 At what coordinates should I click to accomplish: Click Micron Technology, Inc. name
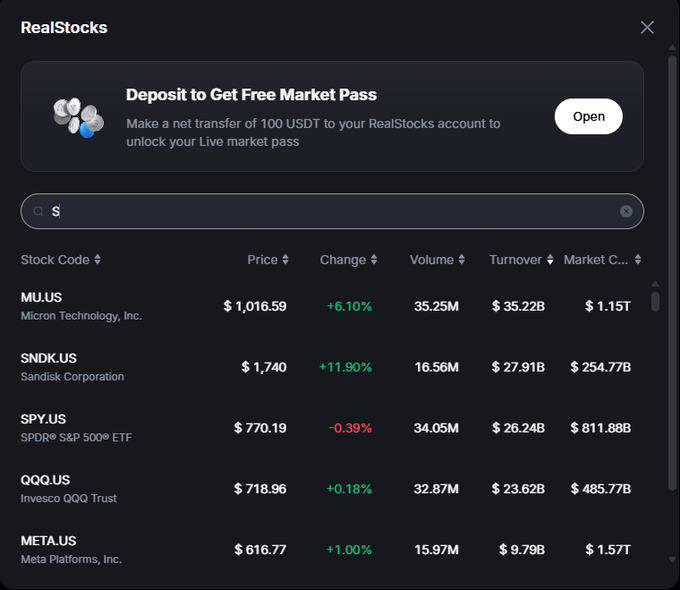82,316
